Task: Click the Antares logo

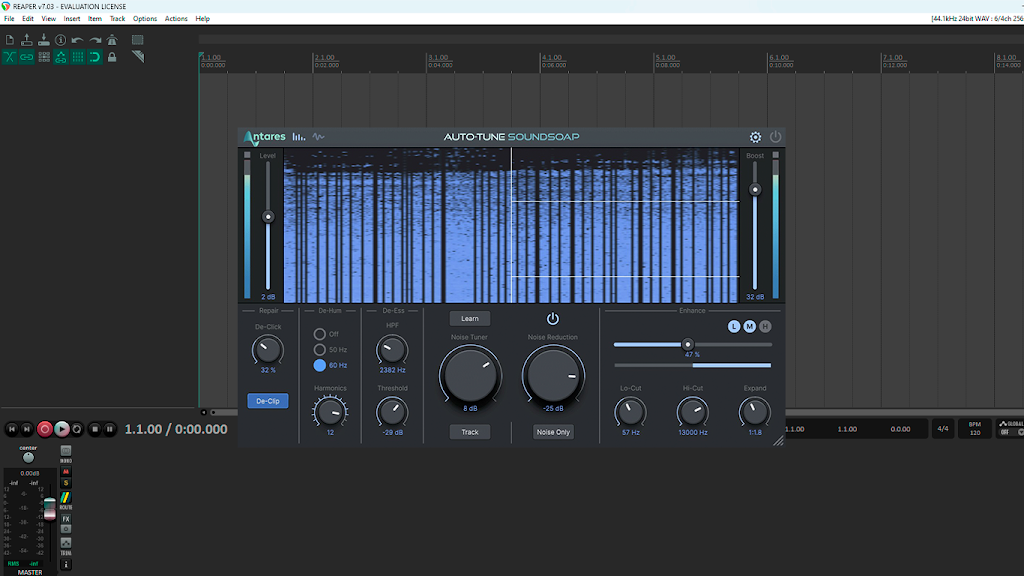Action: coord(264,137)
